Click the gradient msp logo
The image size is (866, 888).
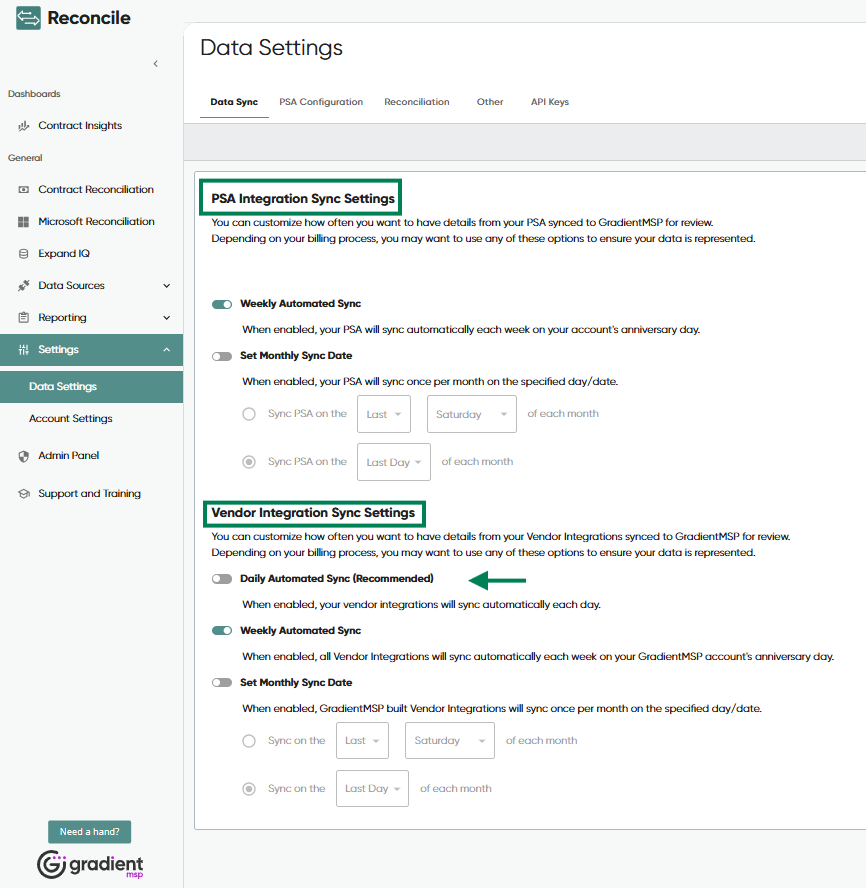click(x=90, y=864)
